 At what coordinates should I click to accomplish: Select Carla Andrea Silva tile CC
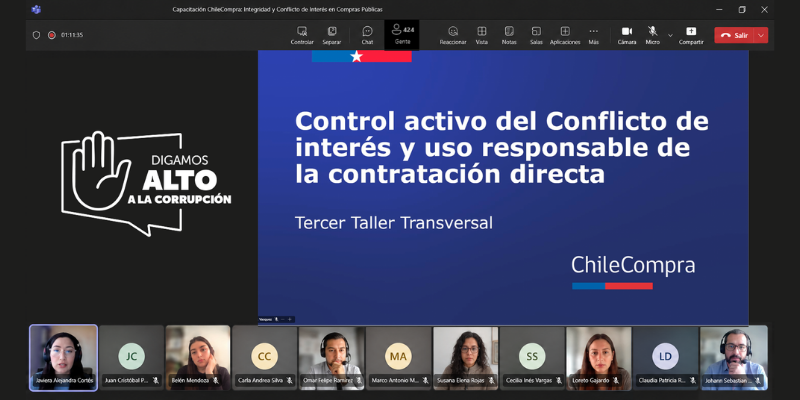click(x=264, y=358)
